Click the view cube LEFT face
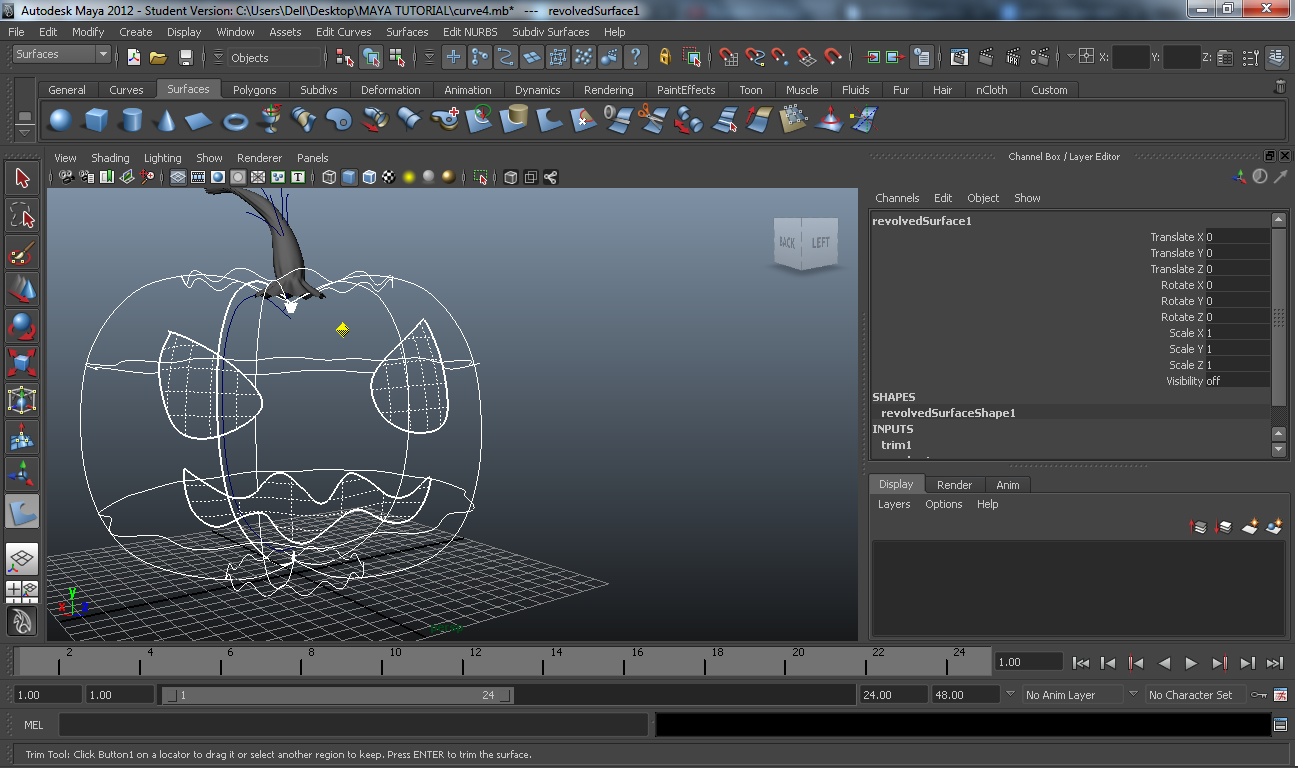This screenshot has width=1298, height=768. pos(820,243)
